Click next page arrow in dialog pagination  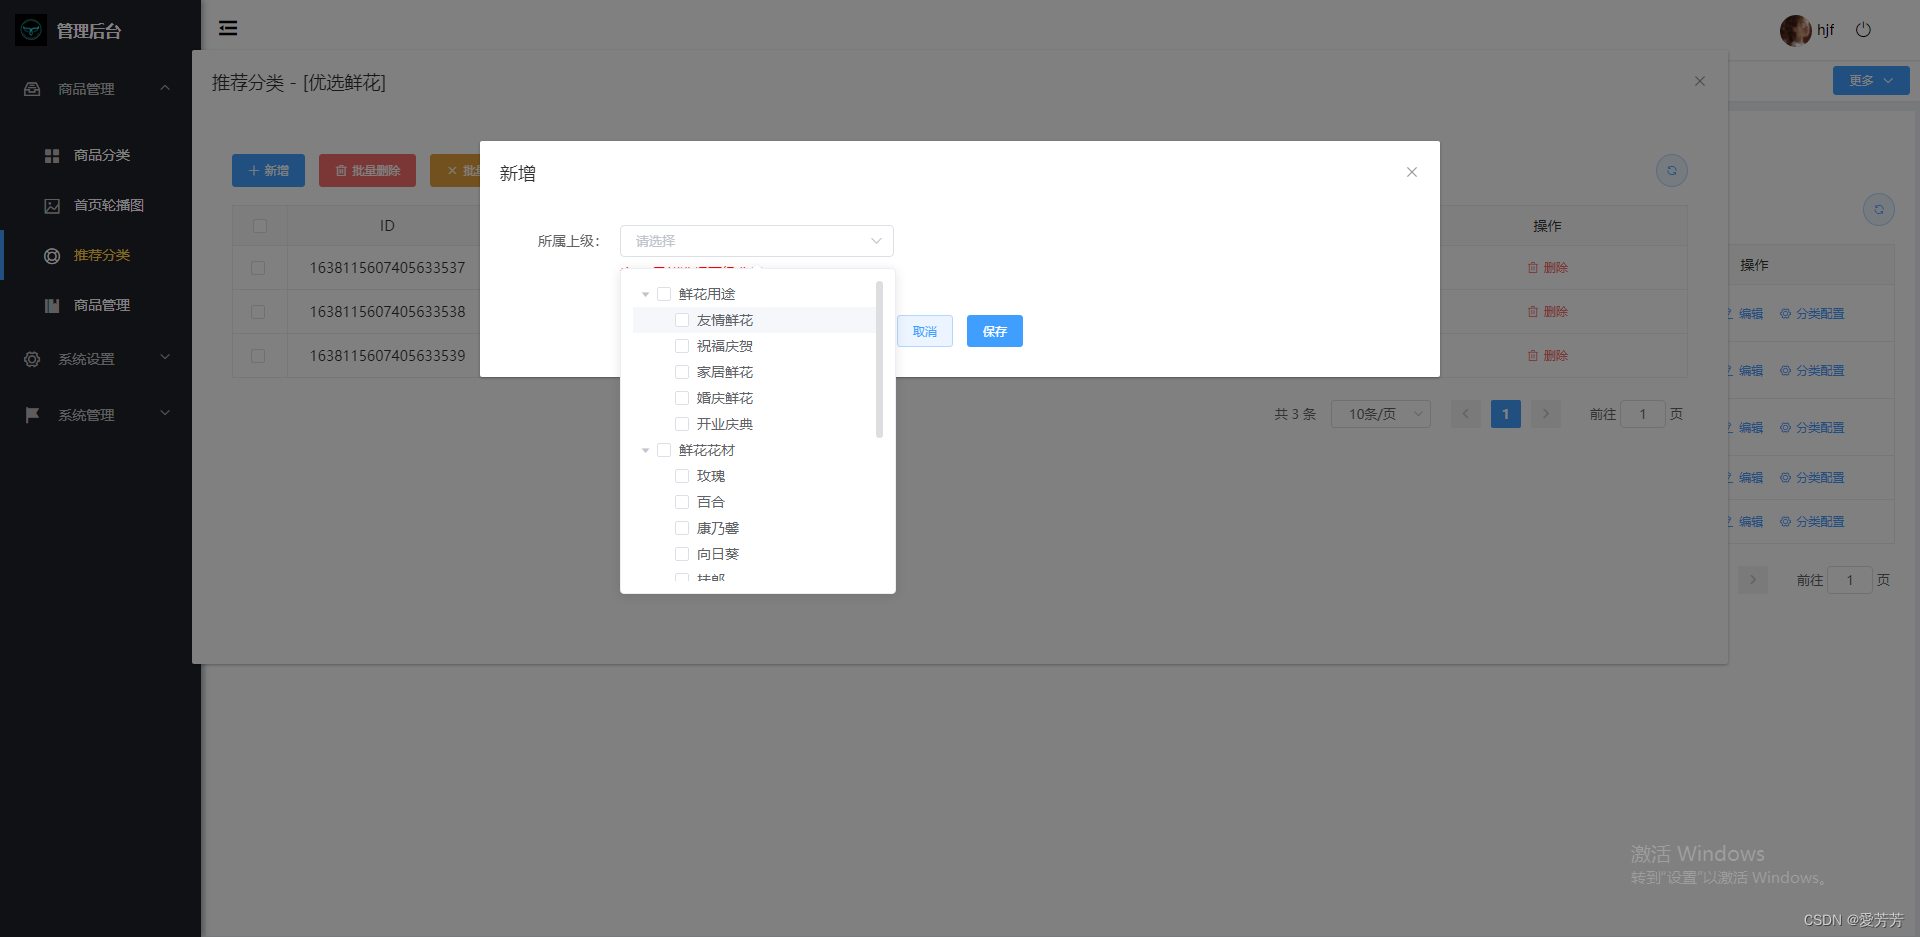tap(1546, 414)
